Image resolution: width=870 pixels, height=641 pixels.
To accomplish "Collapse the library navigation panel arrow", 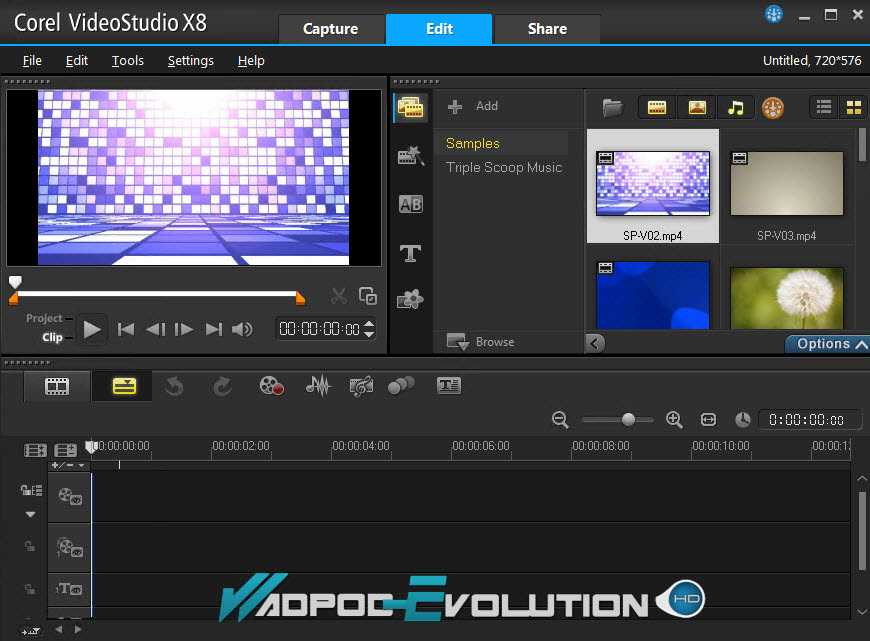I will pos(595,343).
